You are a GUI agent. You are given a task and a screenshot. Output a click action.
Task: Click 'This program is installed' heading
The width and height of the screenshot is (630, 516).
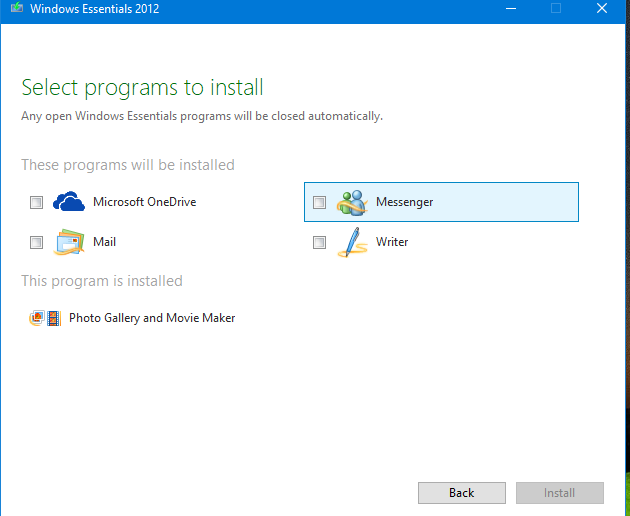(x=102, y=281)
